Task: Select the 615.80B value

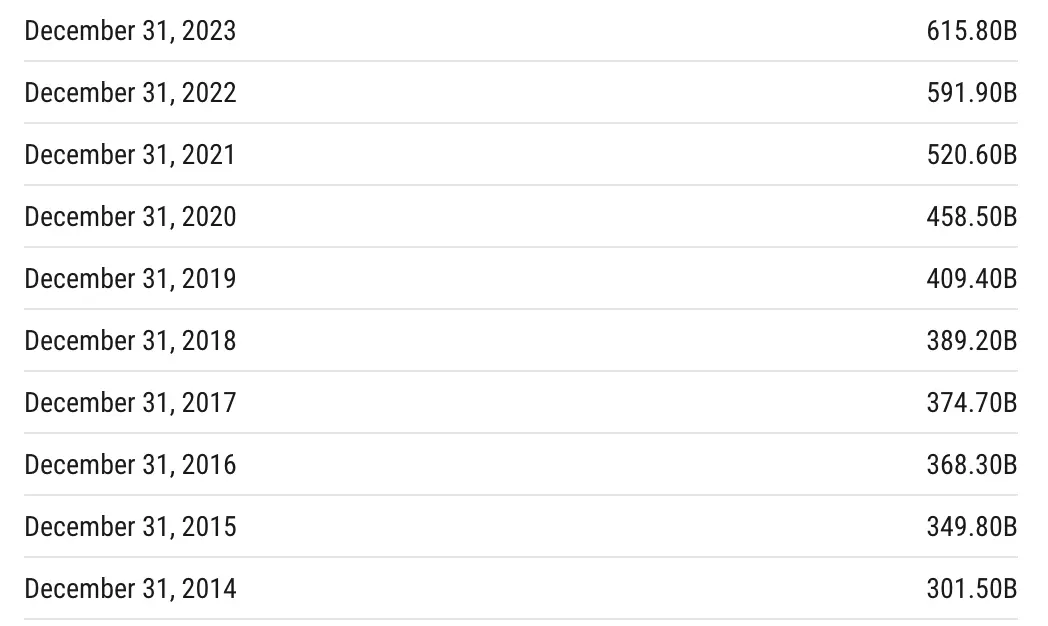Action: tap(971, 31)
